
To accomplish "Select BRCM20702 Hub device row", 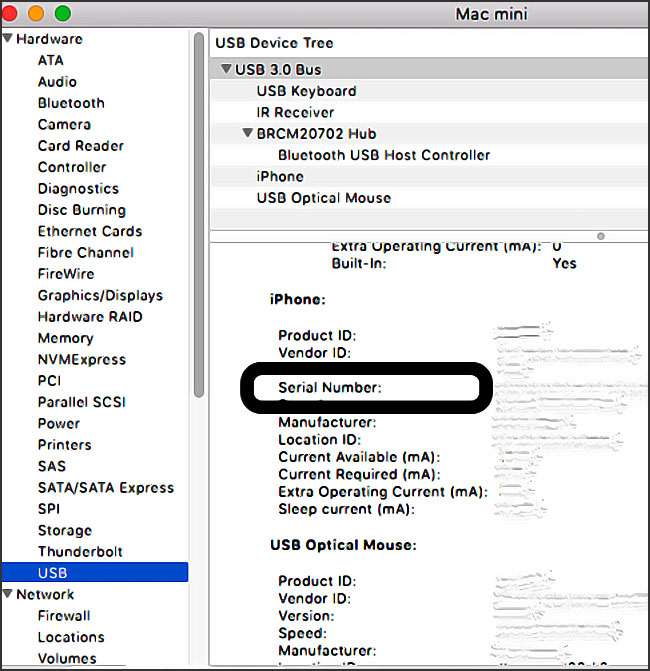I will click(429, 134).
